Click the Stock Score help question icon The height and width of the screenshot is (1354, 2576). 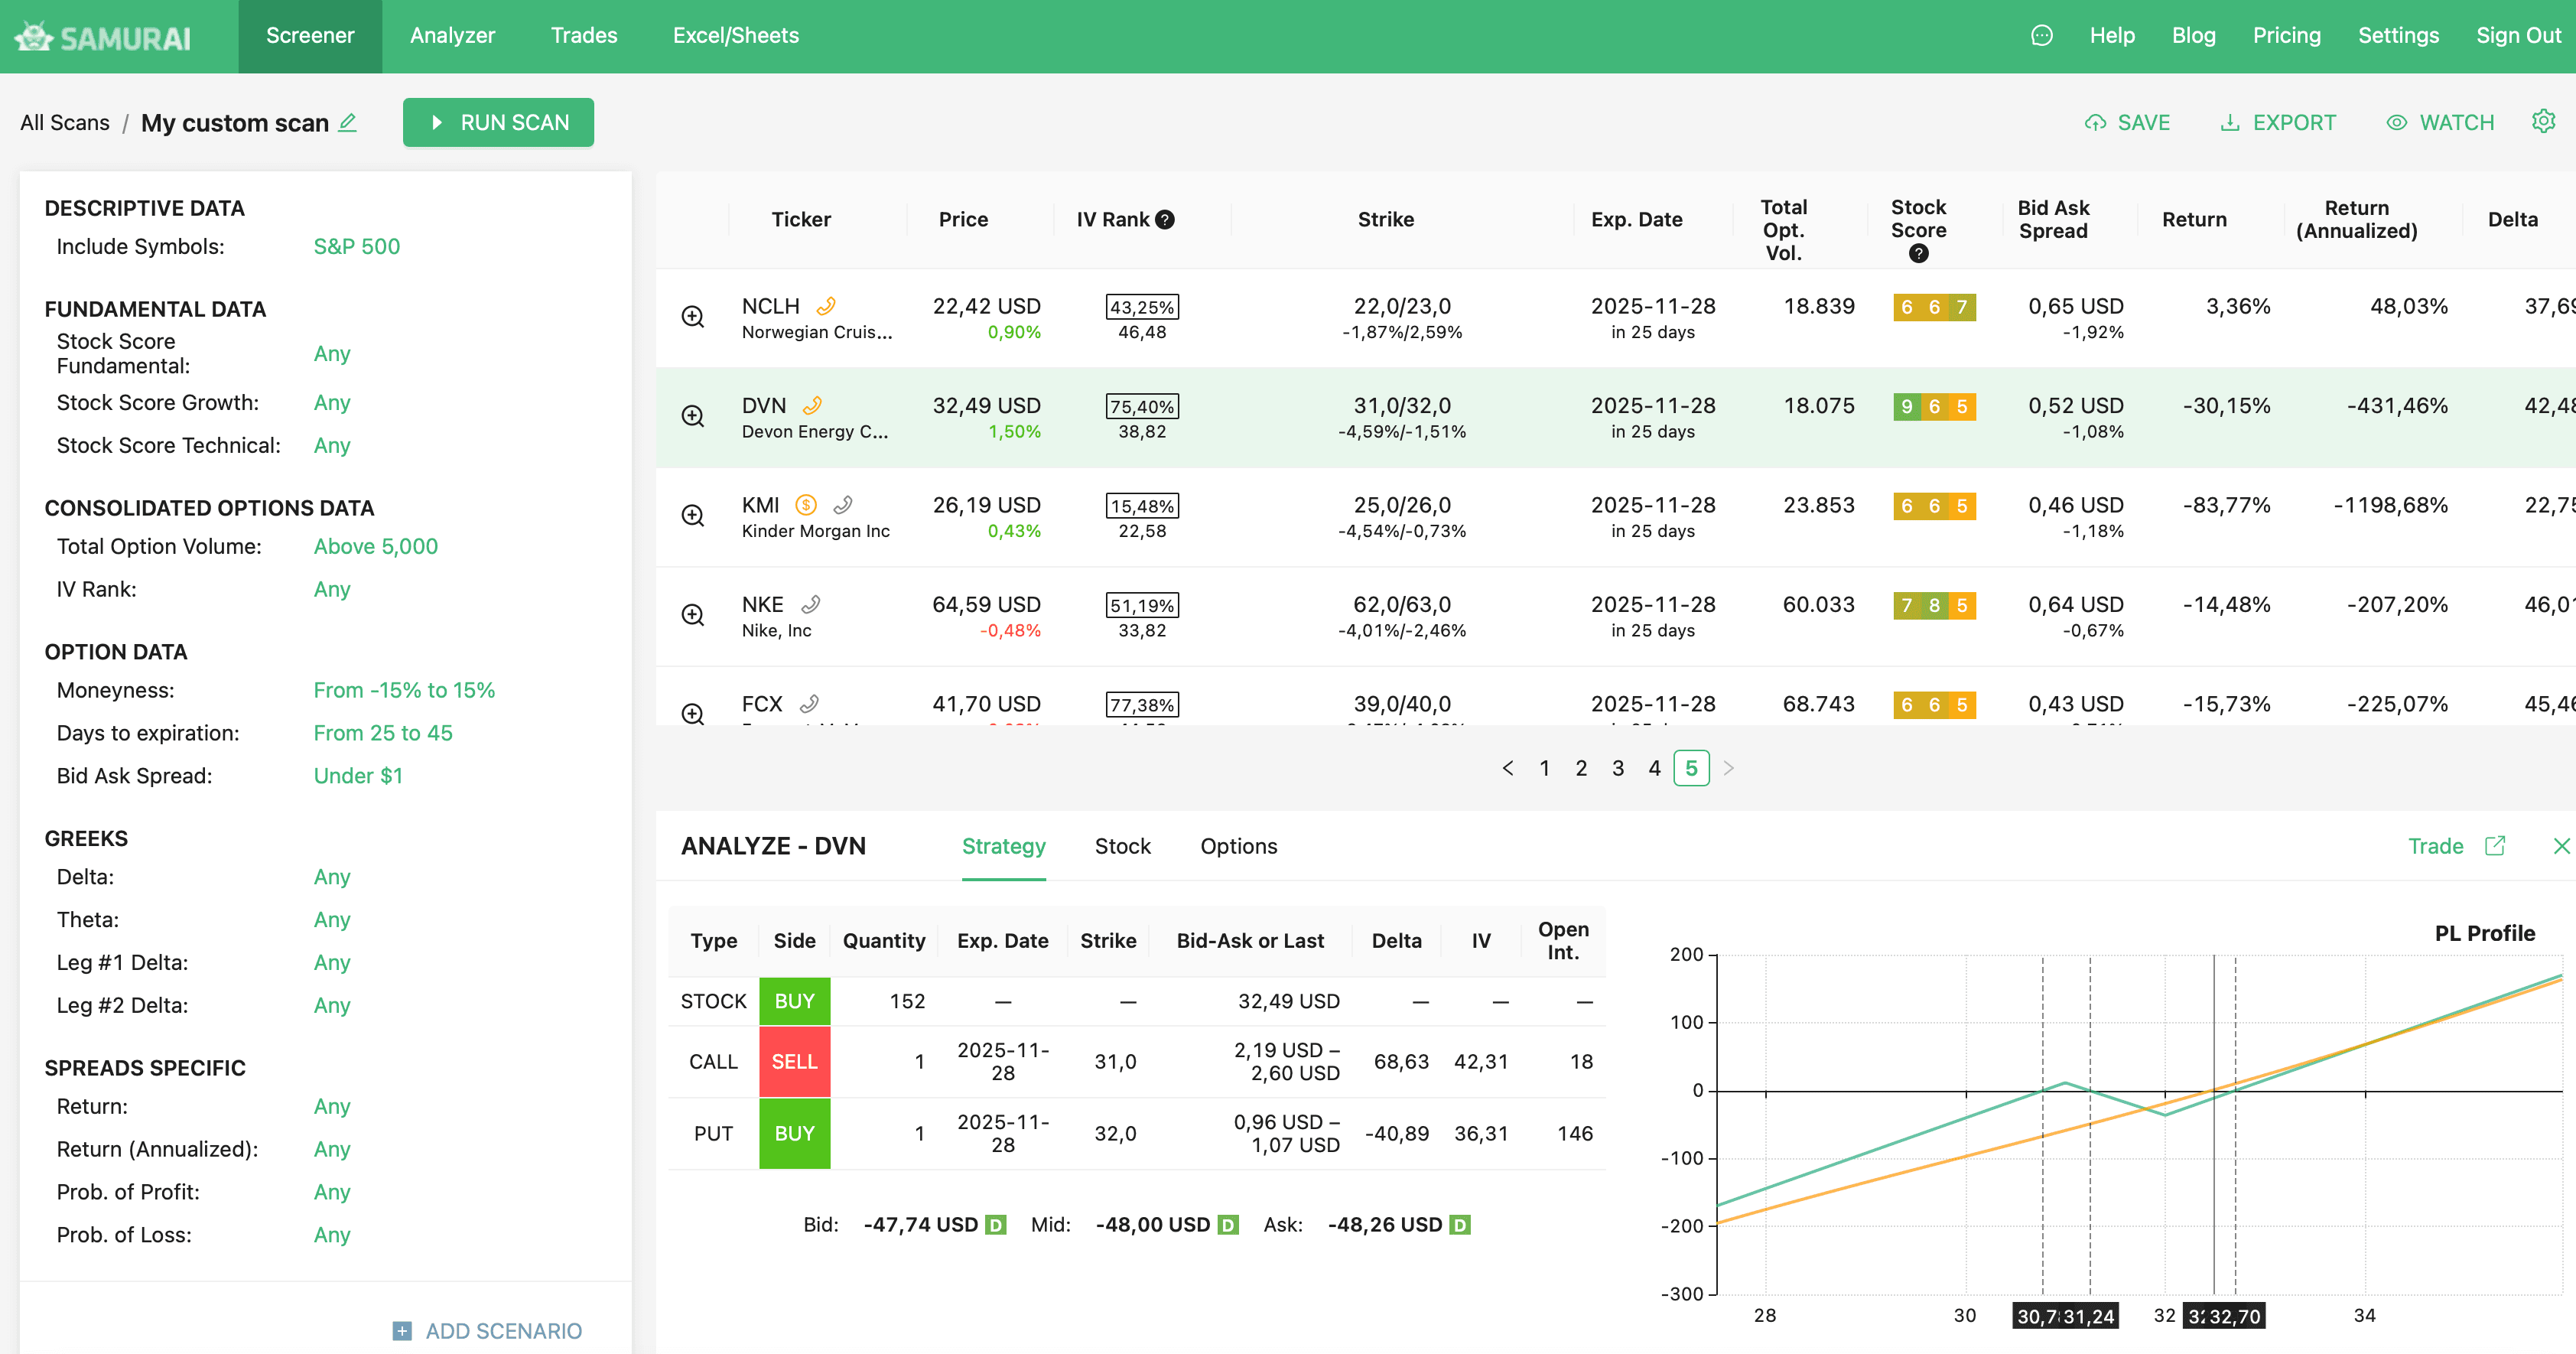(1918, 253)
